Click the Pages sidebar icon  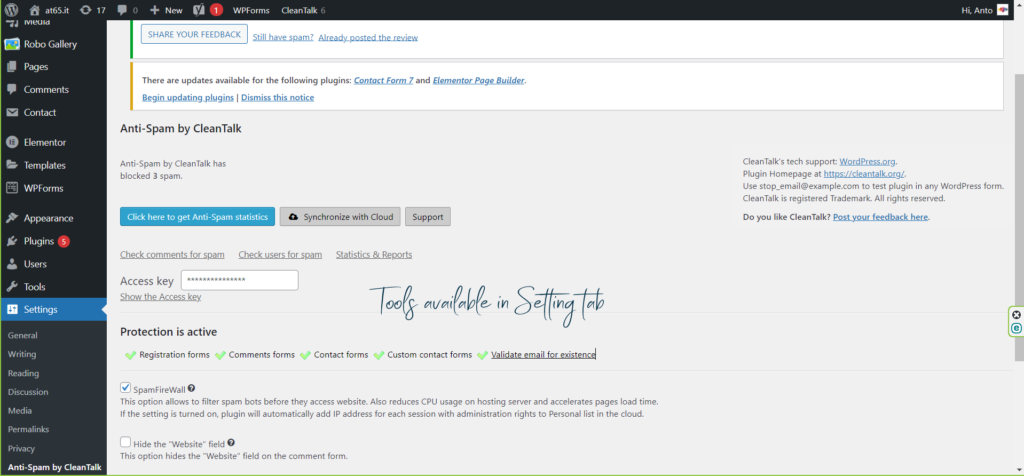coord(11,67)
